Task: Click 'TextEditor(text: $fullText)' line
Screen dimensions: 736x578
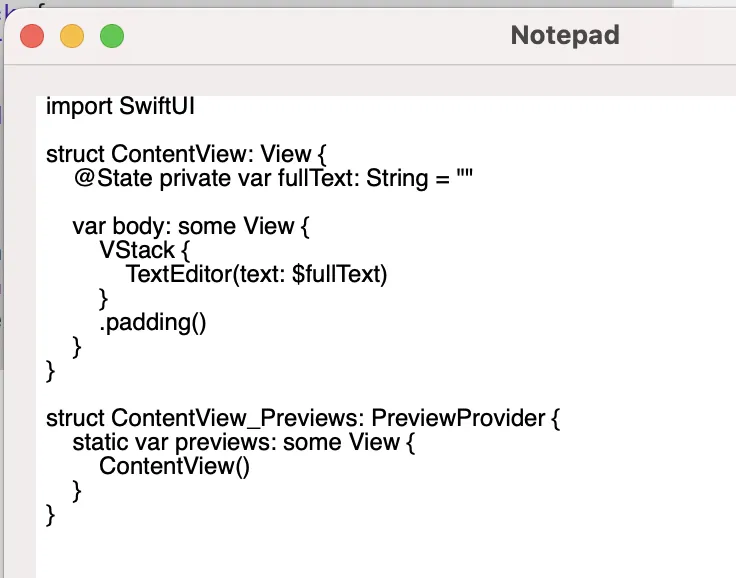Action: [256, 274]
